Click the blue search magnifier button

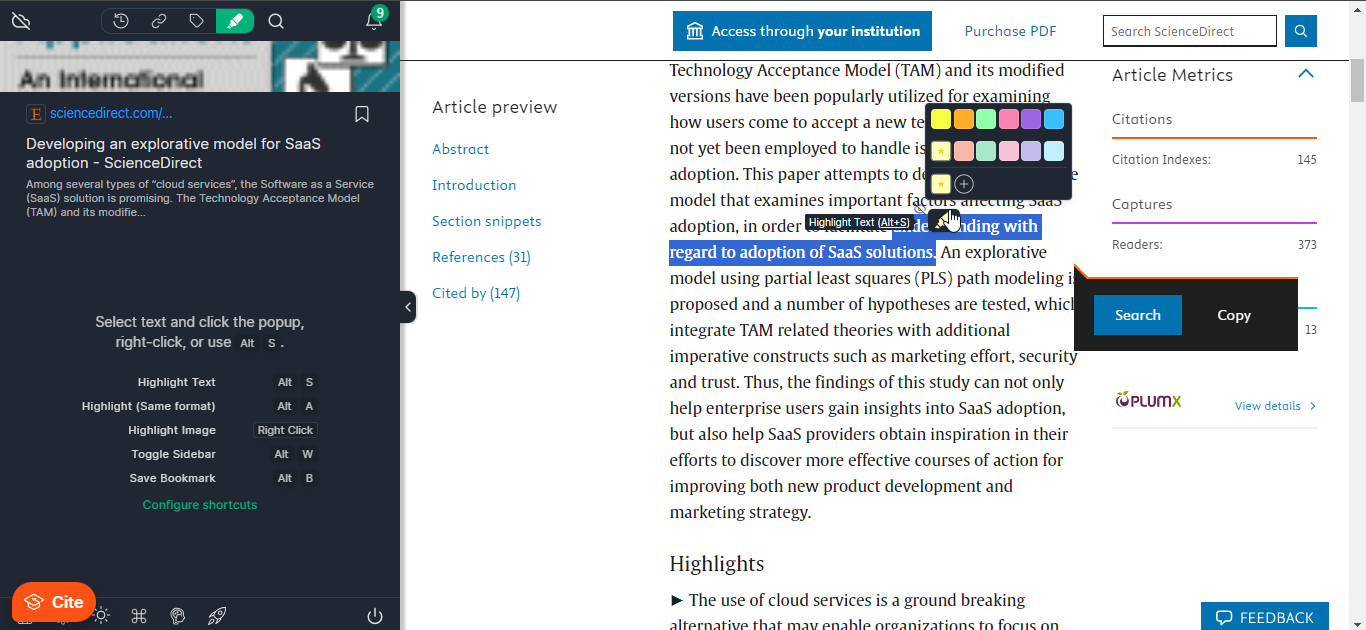(x=1301, y=31)
